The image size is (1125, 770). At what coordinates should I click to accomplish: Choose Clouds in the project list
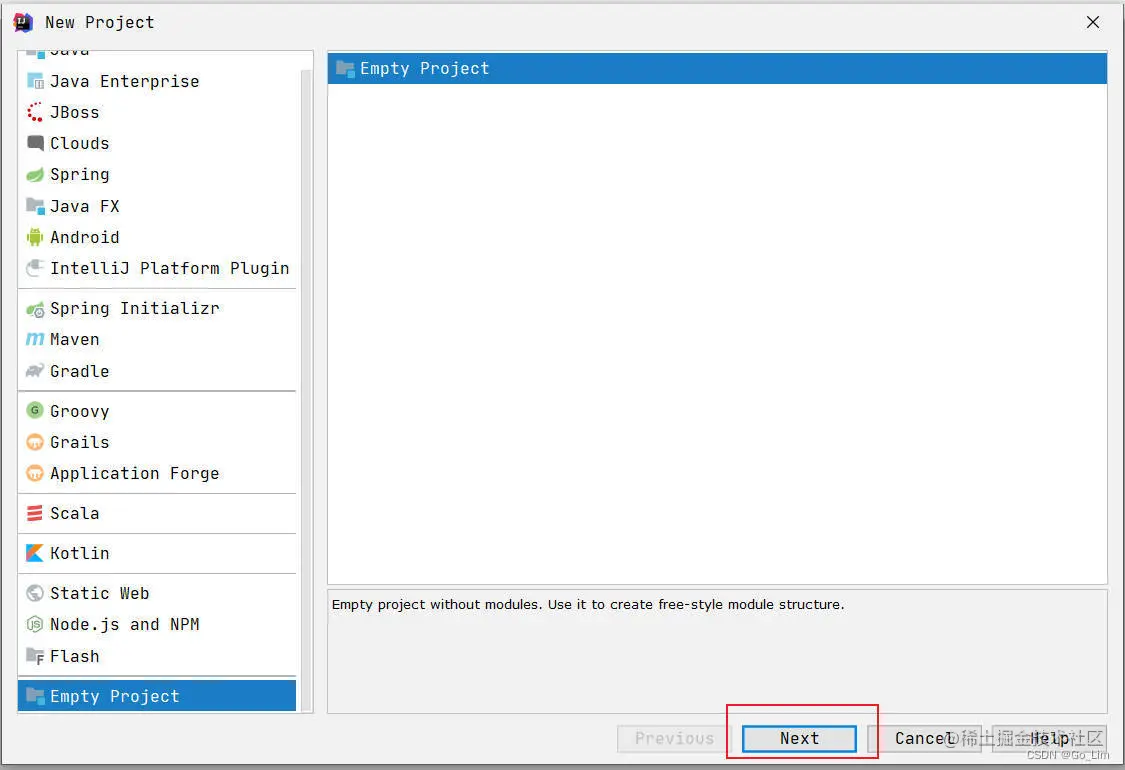coord(156,143)
